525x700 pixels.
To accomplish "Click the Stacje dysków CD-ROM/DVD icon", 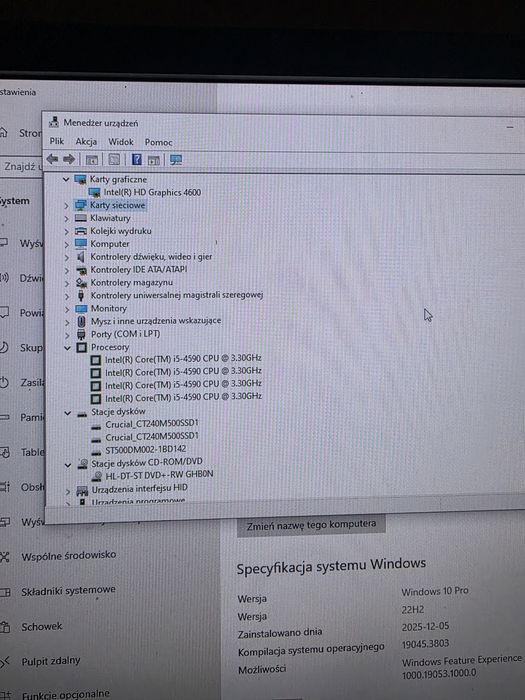I will pos(83,464).
